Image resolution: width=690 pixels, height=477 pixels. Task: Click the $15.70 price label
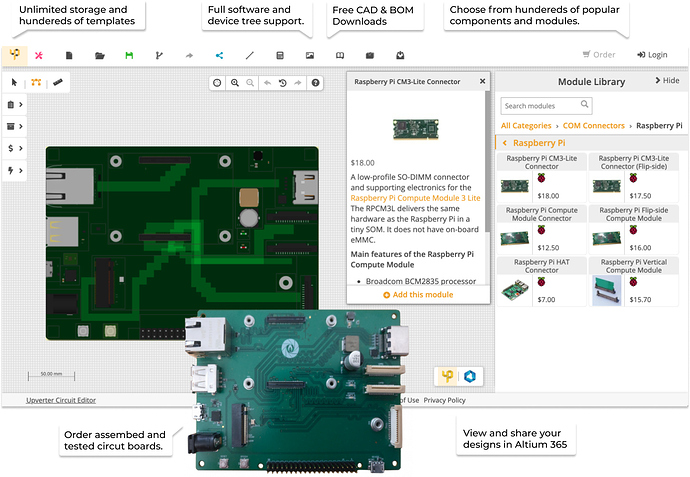[x=640, y=300]
